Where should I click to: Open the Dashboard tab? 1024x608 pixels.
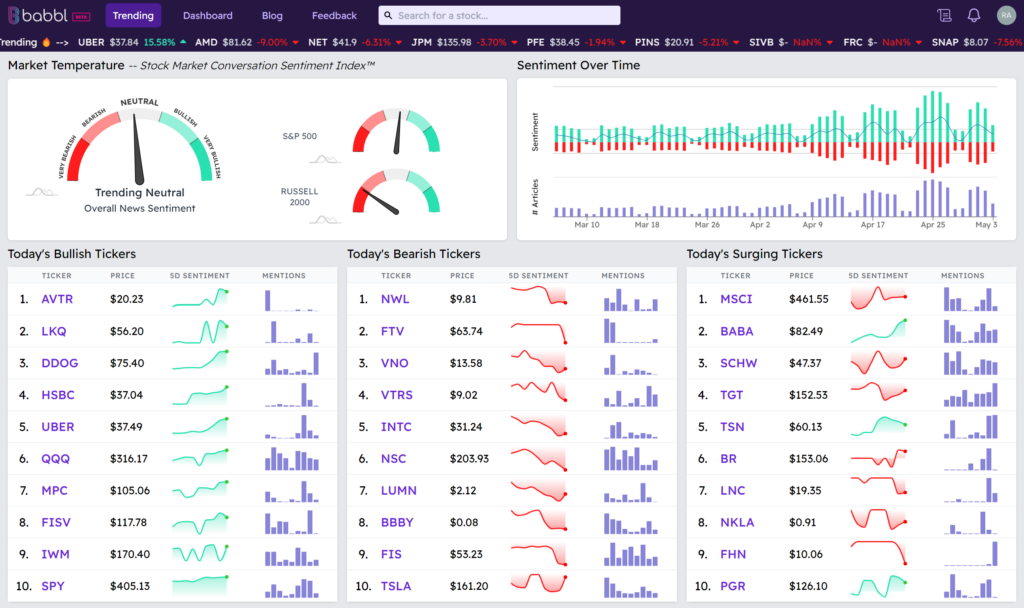(207, 16)
